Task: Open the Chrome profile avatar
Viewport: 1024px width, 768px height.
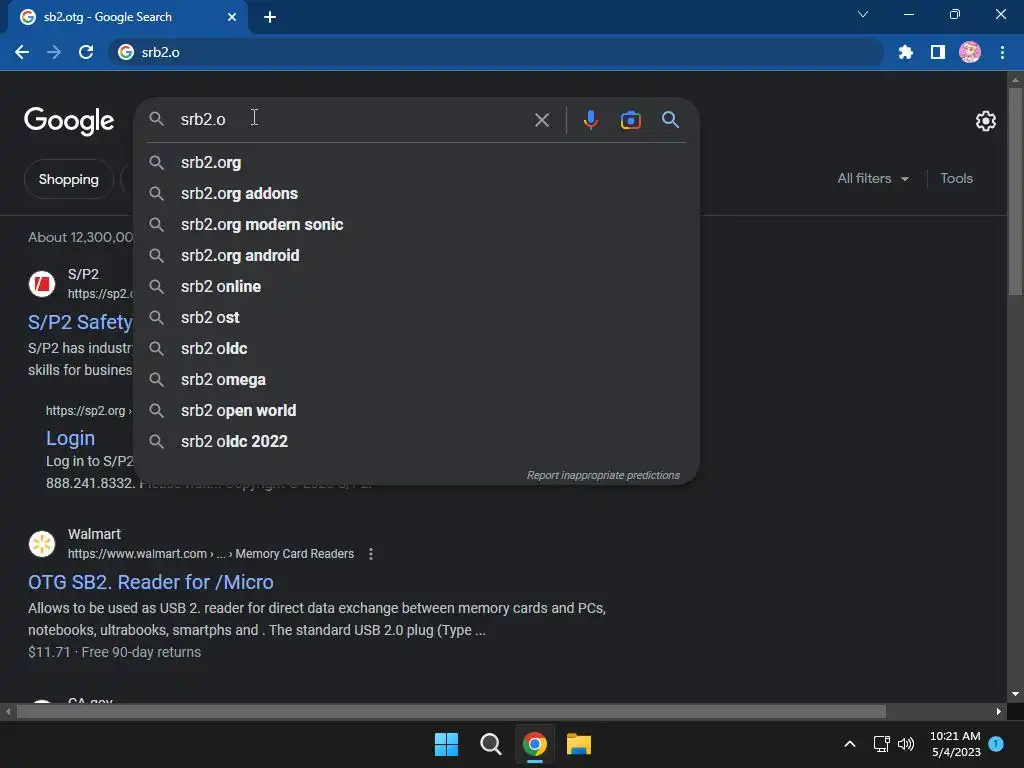Action: [970, 52]
